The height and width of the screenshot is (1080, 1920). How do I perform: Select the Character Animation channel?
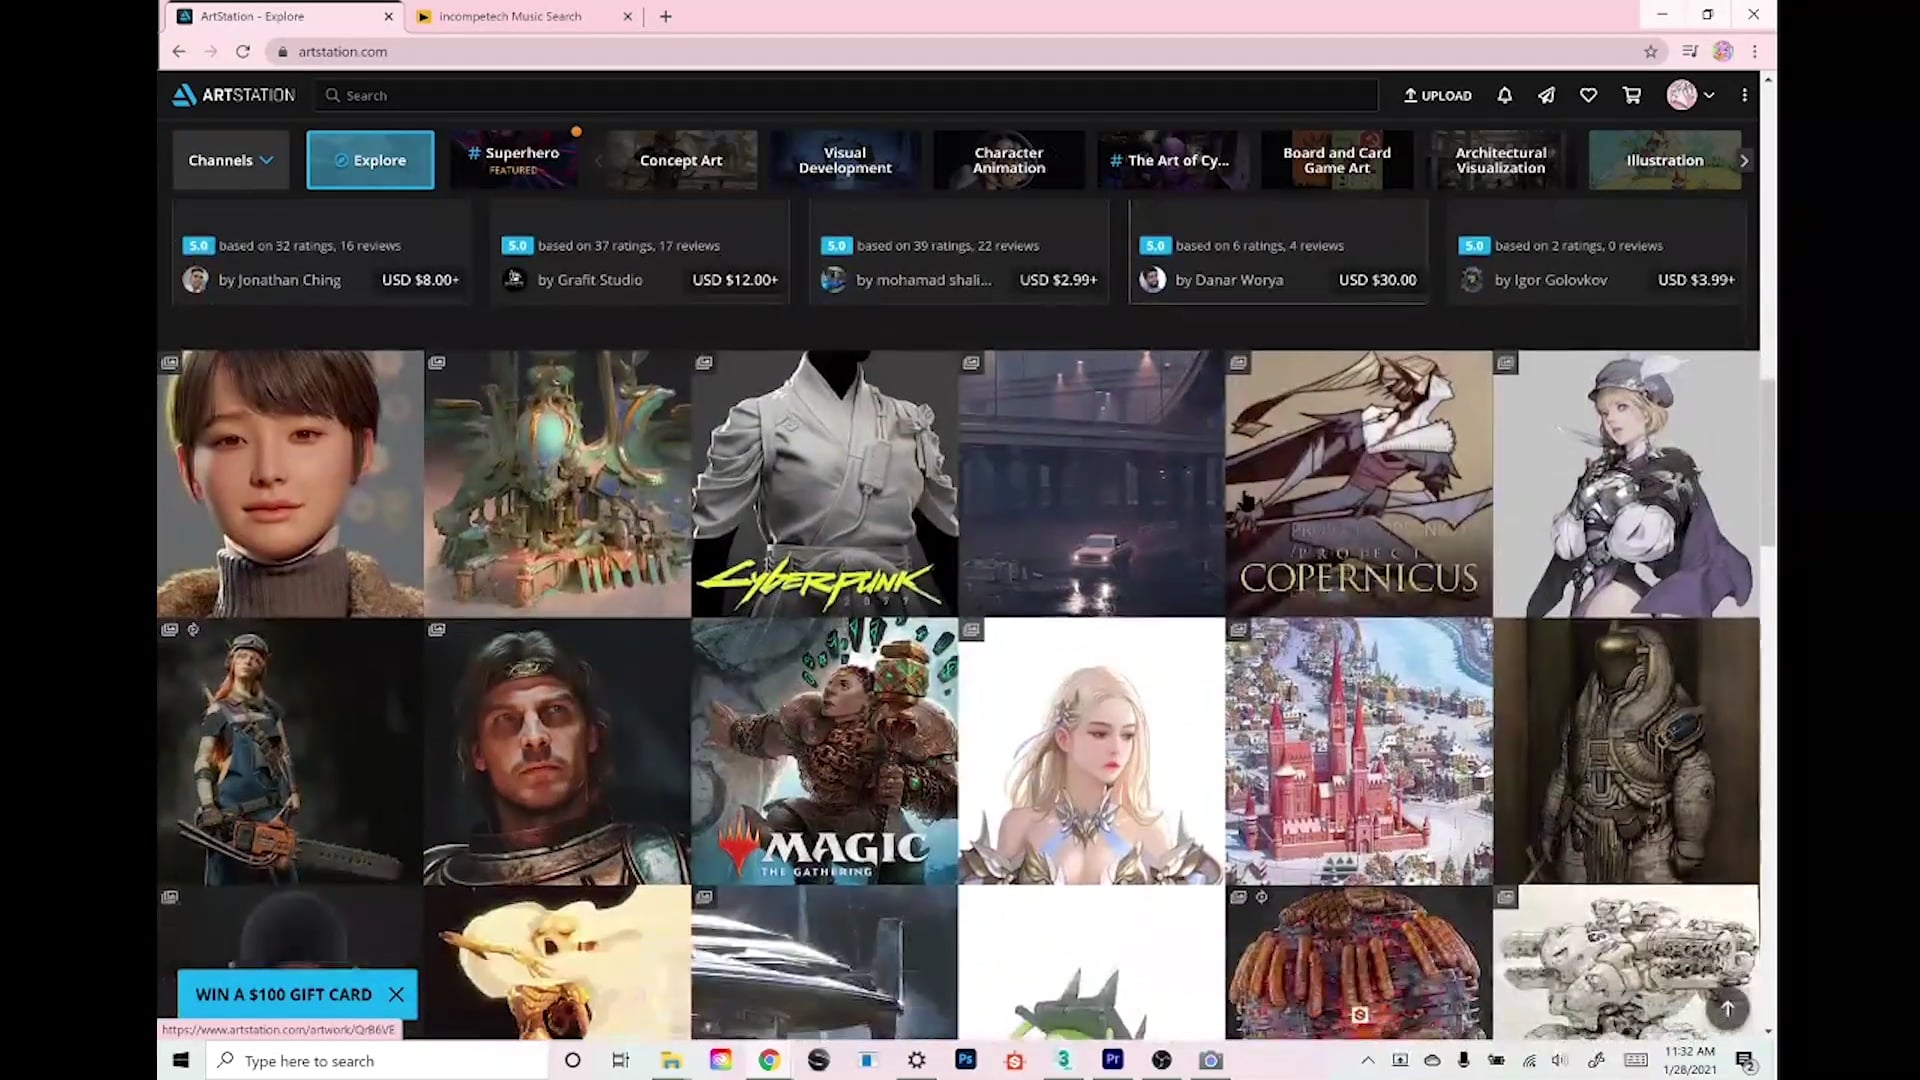[x=1009, y=160]
